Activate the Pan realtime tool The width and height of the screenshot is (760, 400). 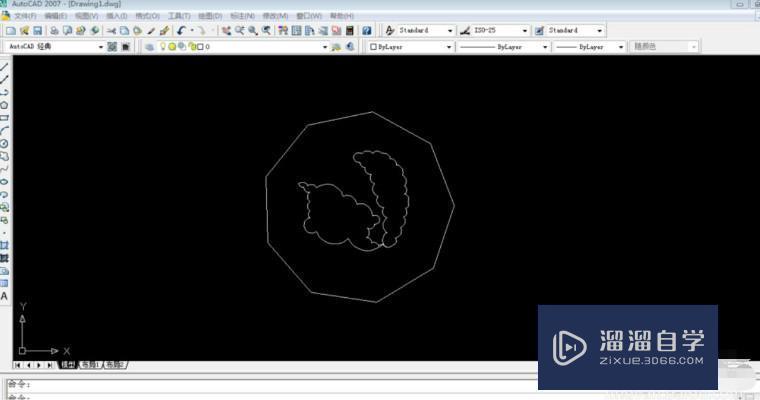pos(226,31)
